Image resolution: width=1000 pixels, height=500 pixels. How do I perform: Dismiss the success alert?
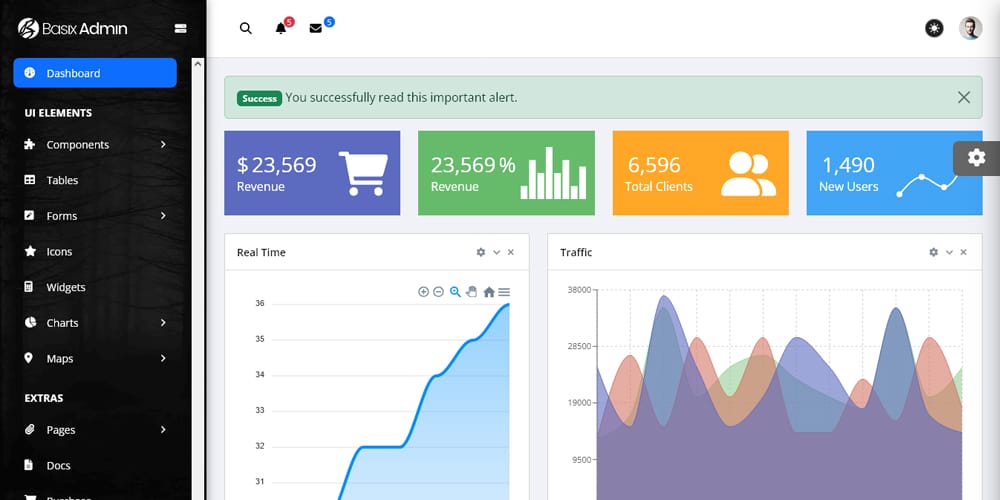(x=963, y=98)
